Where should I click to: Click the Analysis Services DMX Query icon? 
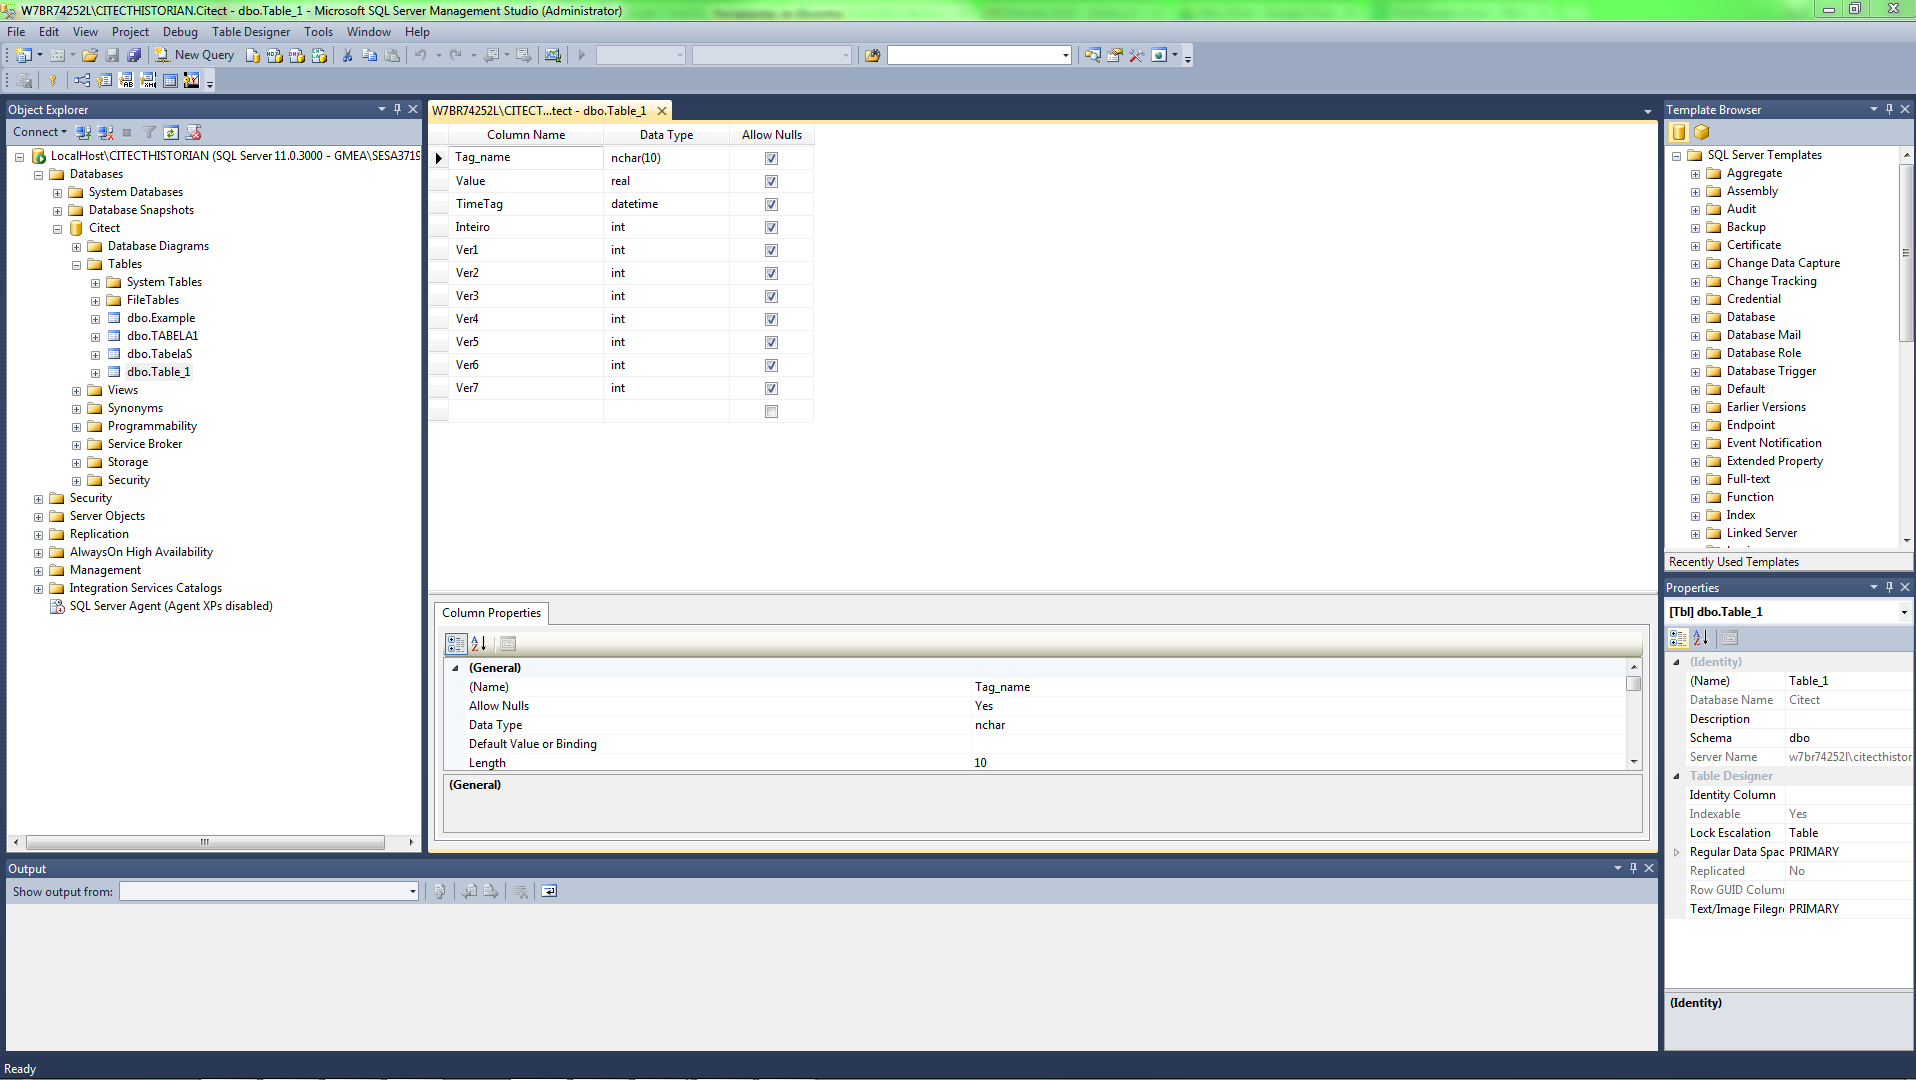pos(297,56)
